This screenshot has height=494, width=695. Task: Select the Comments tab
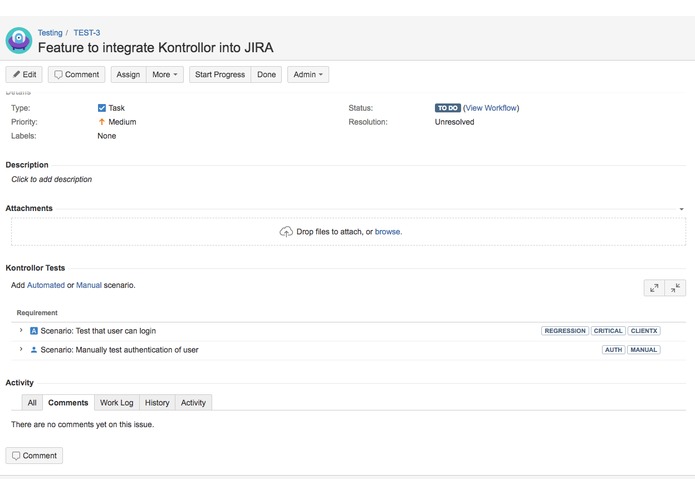click(68, 403)
